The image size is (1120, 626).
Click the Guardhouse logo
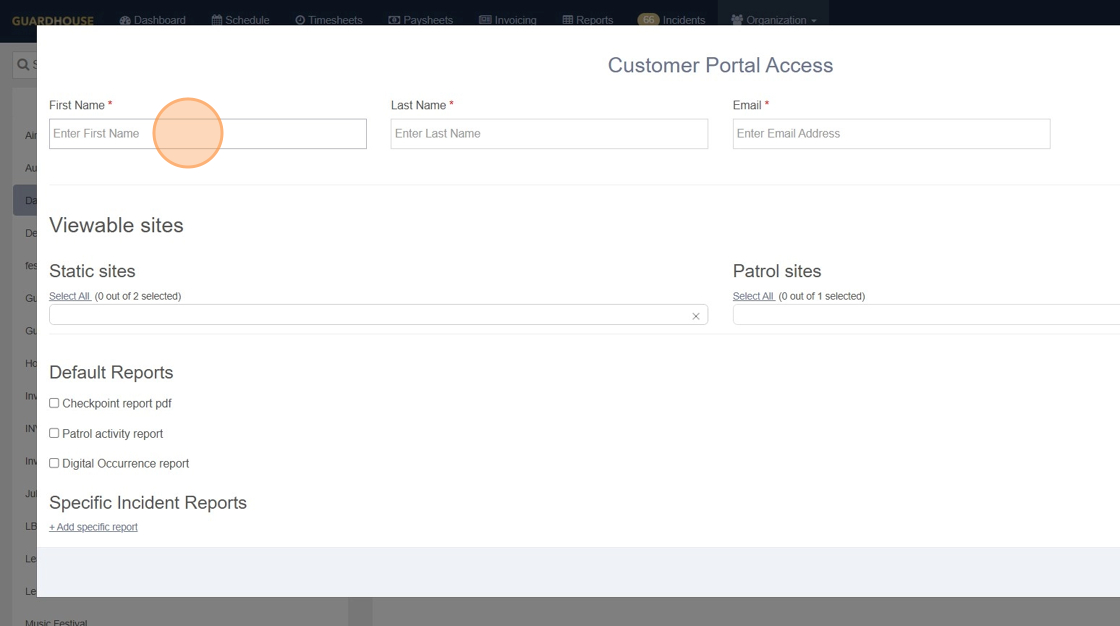[53, 20]
